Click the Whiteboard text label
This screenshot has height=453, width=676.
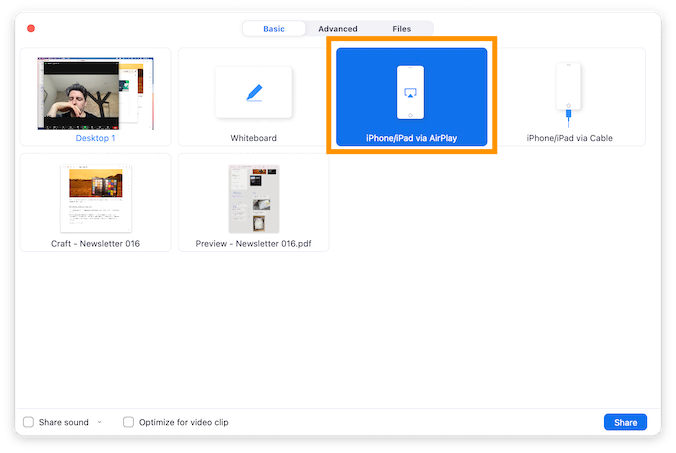(x=253, y=138)
